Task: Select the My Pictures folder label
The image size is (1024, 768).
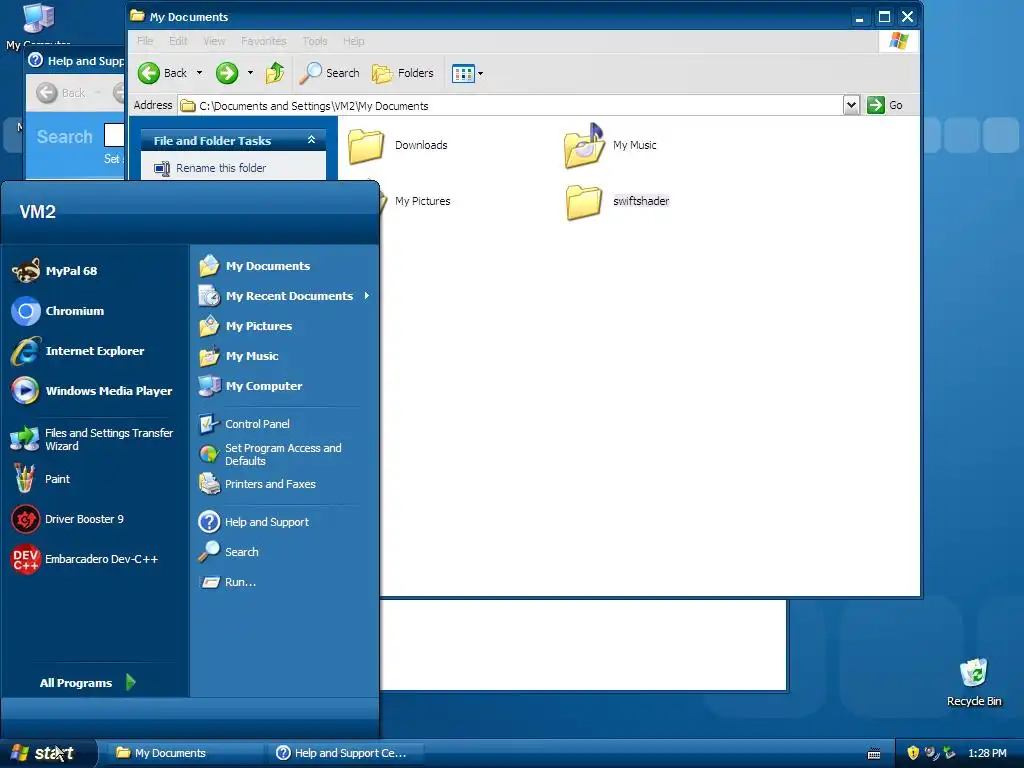Action: coord(423,201)
